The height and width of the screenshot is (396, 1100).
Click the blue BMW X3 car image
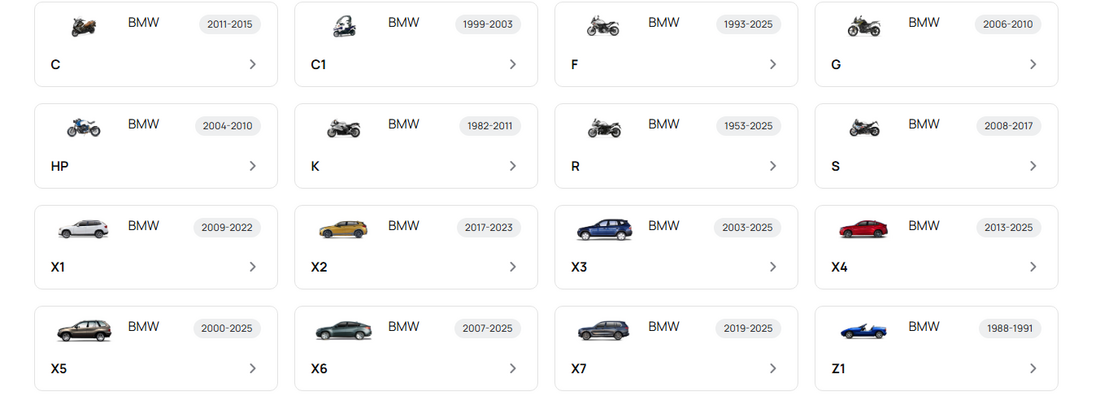click(x=604, y=229)
